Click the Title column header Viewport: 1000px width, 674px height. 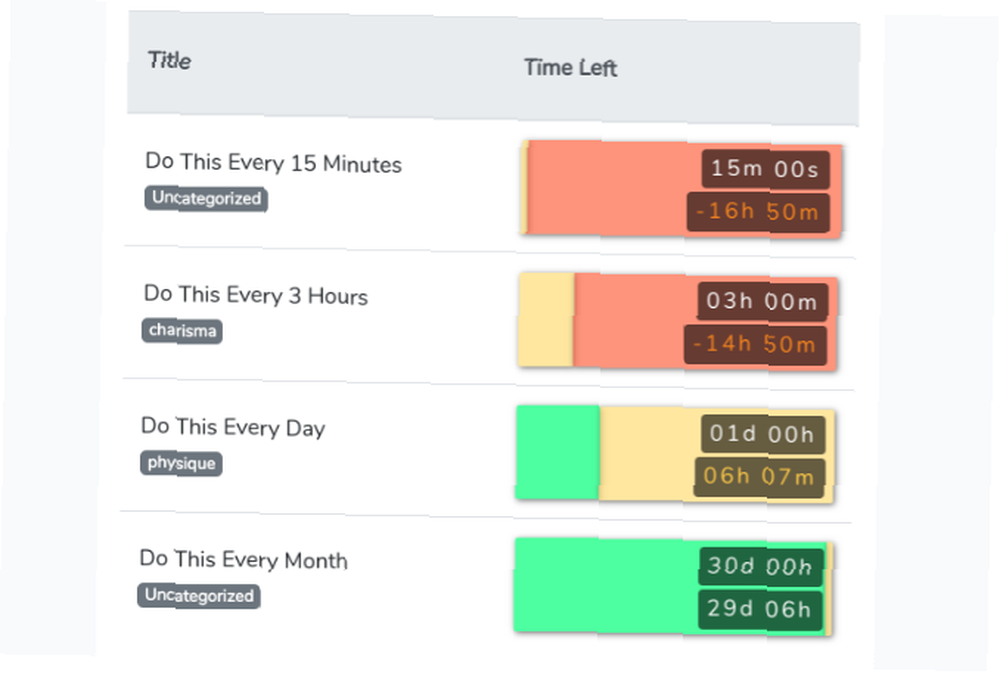(169, 61)
